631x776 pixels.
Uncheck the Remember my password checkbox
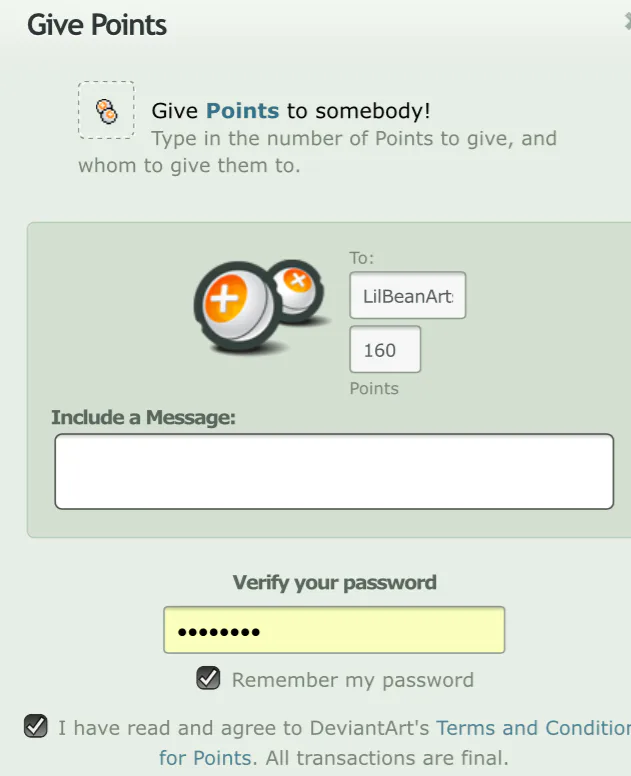(x=208, y=678)
